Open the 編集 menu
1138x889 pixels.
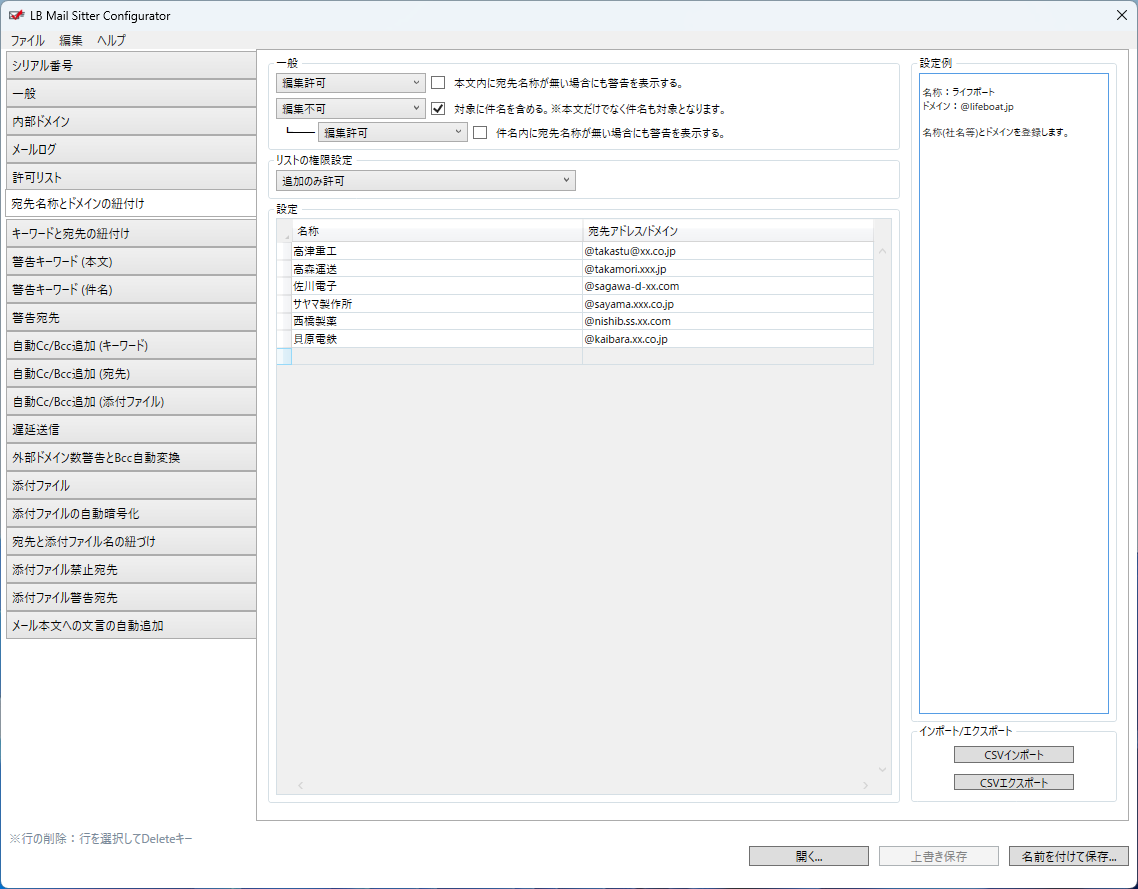point(71,41)
